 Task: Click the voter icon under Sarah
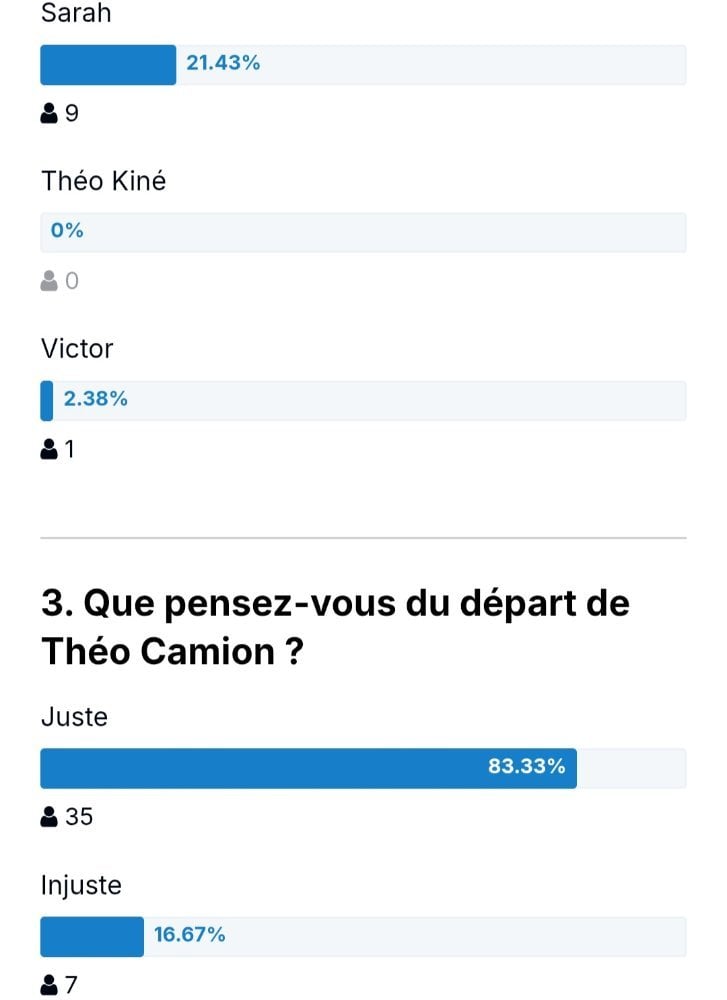click(49, 114)
